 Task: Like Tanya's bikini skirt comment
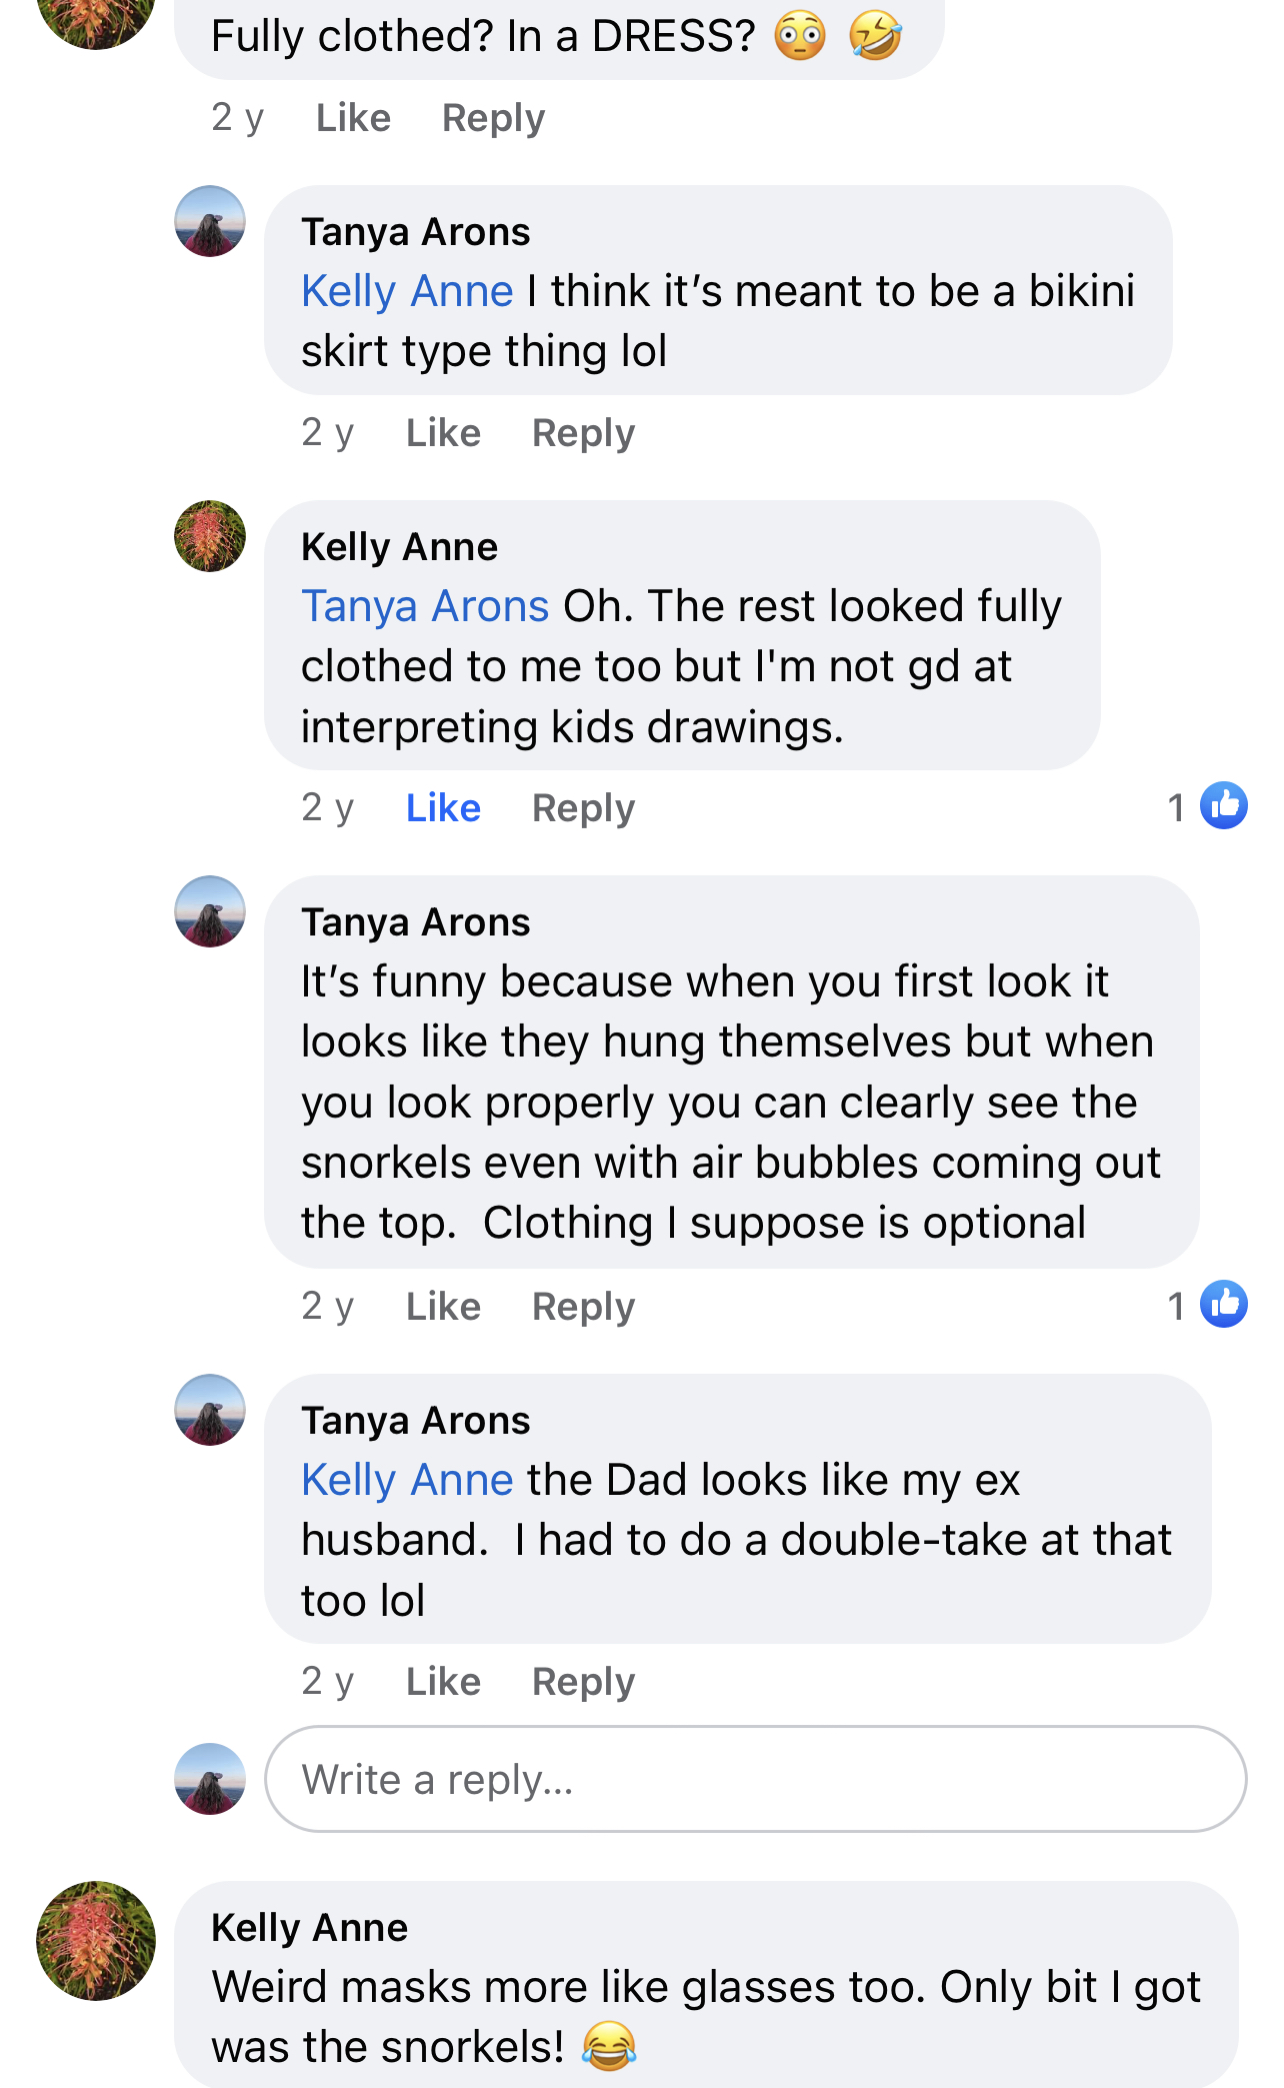point(443,433)
